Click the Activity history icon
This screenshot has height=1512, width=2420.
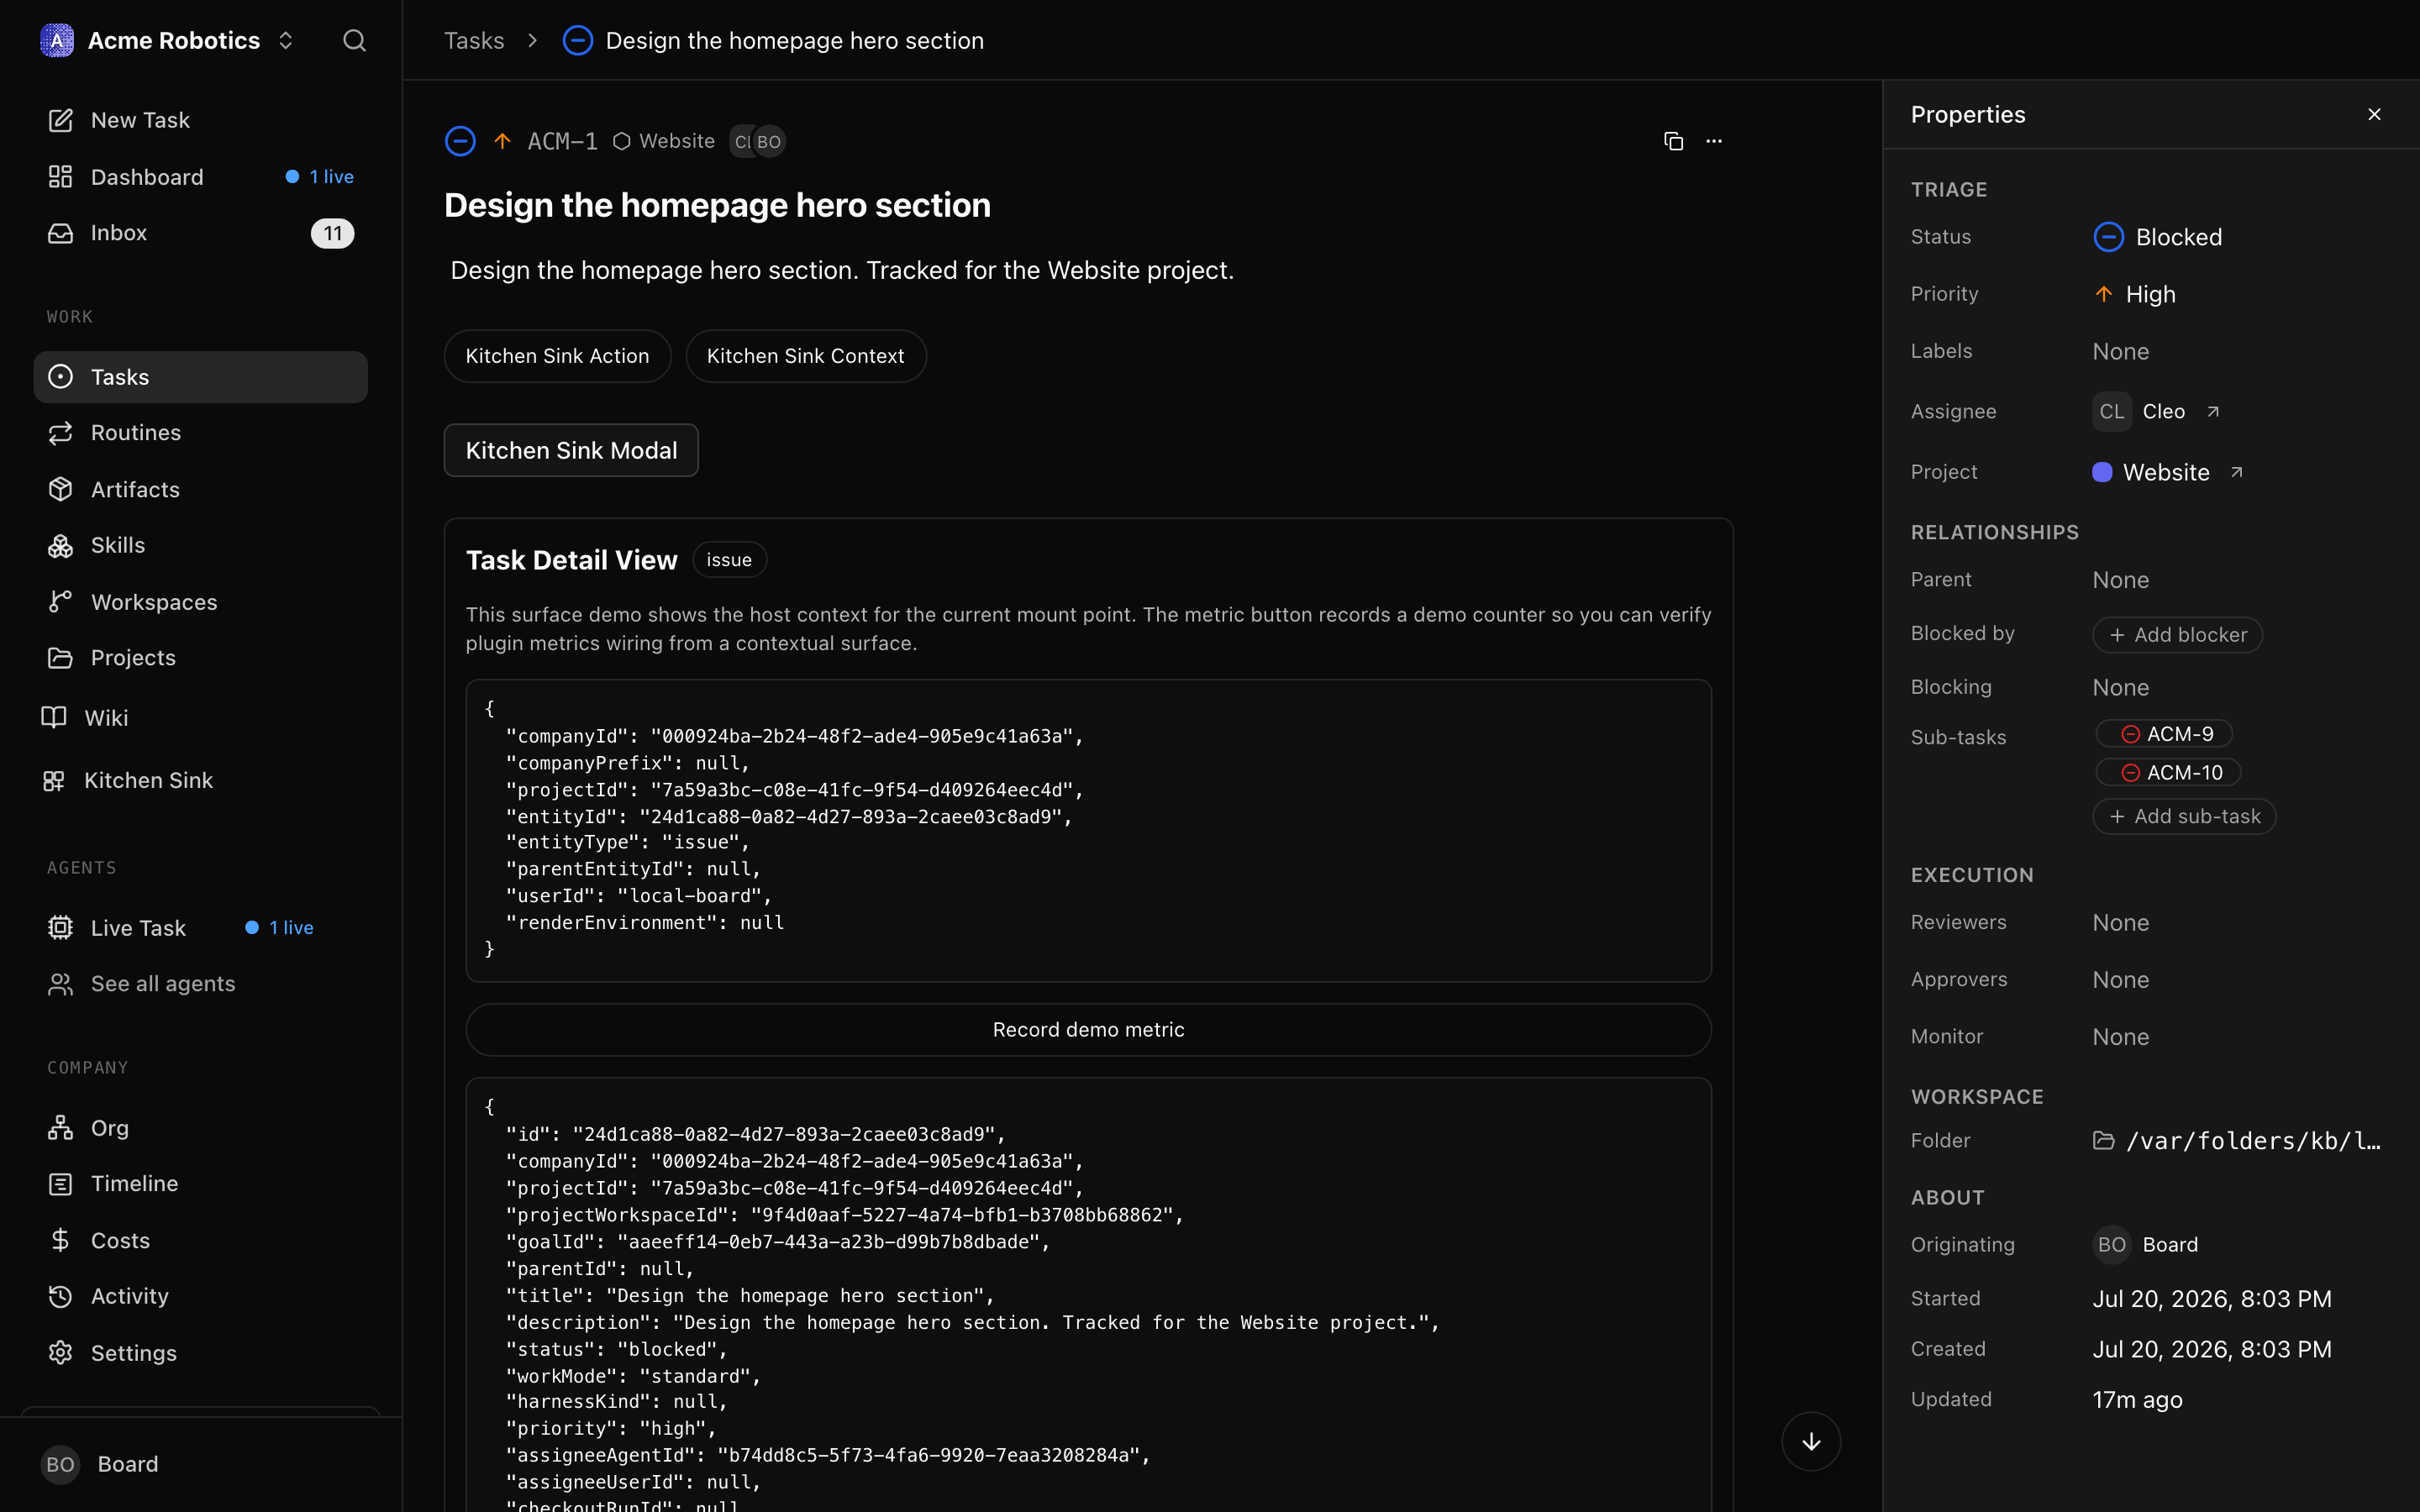pyautogui.click(x=60, y=1296)
